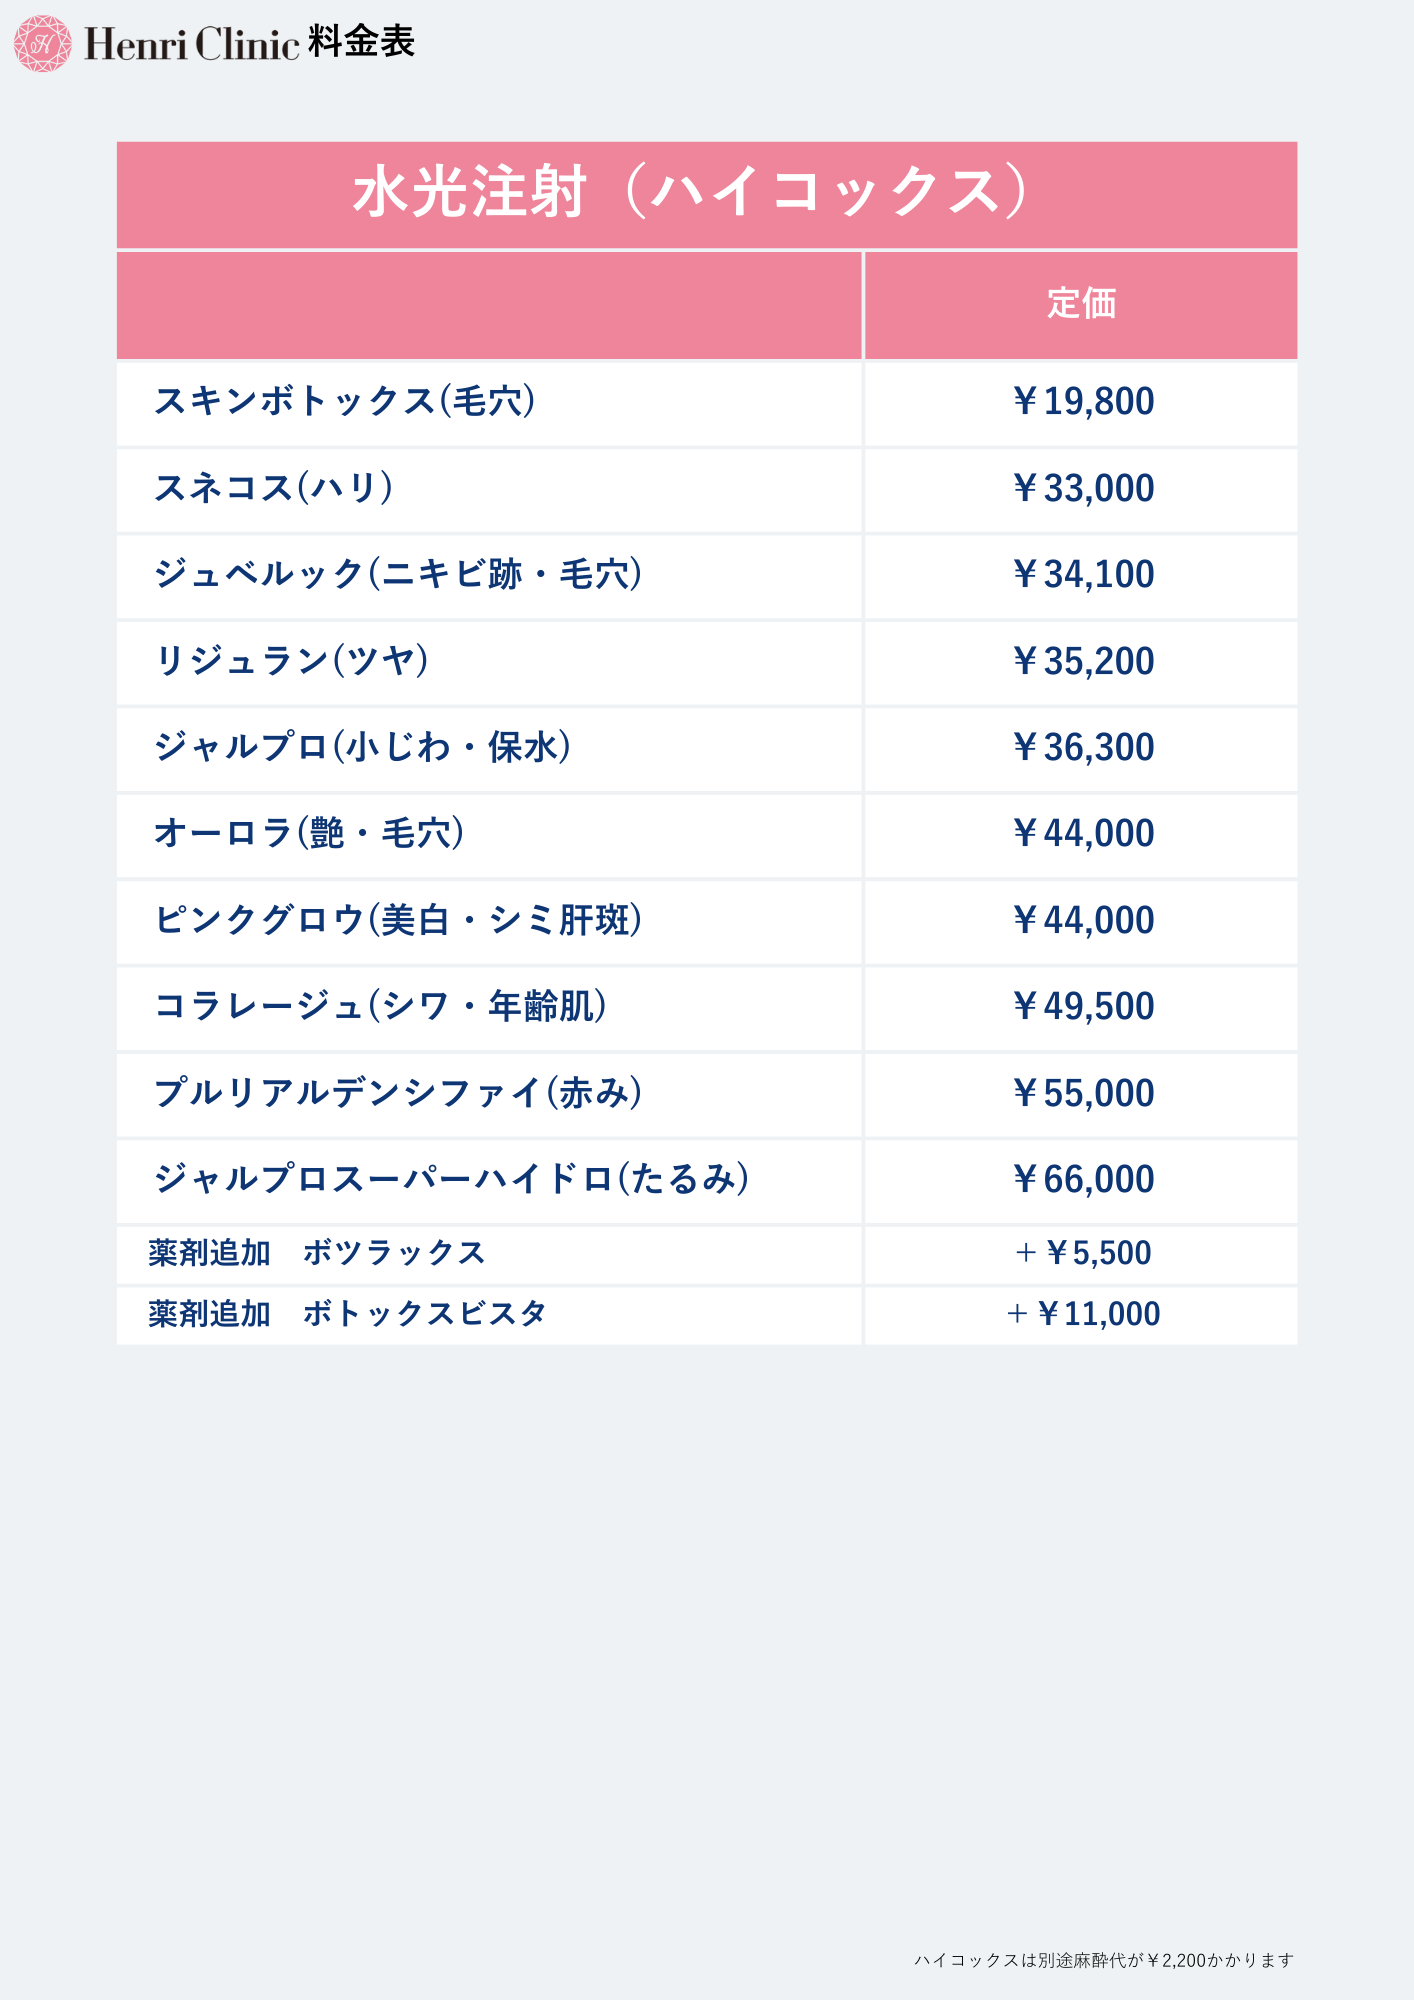The width and height of the screenshot is (1414, 2000).
Task: Click the ¥19,800 price cell
Action: pos(1082,401)
